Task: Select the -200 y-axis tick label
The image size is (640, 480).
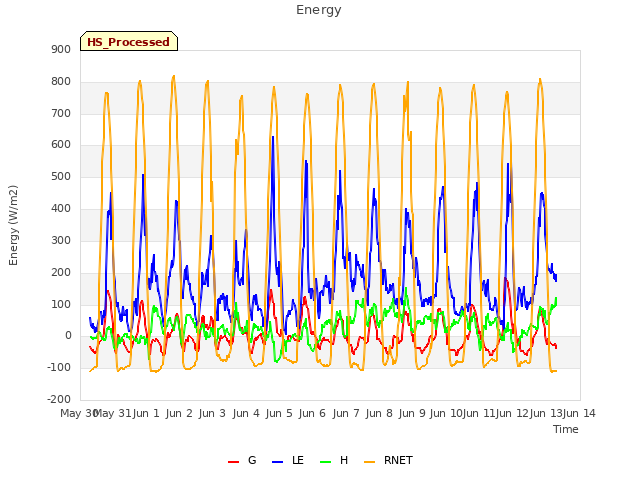Action: (x=59, y=399)
